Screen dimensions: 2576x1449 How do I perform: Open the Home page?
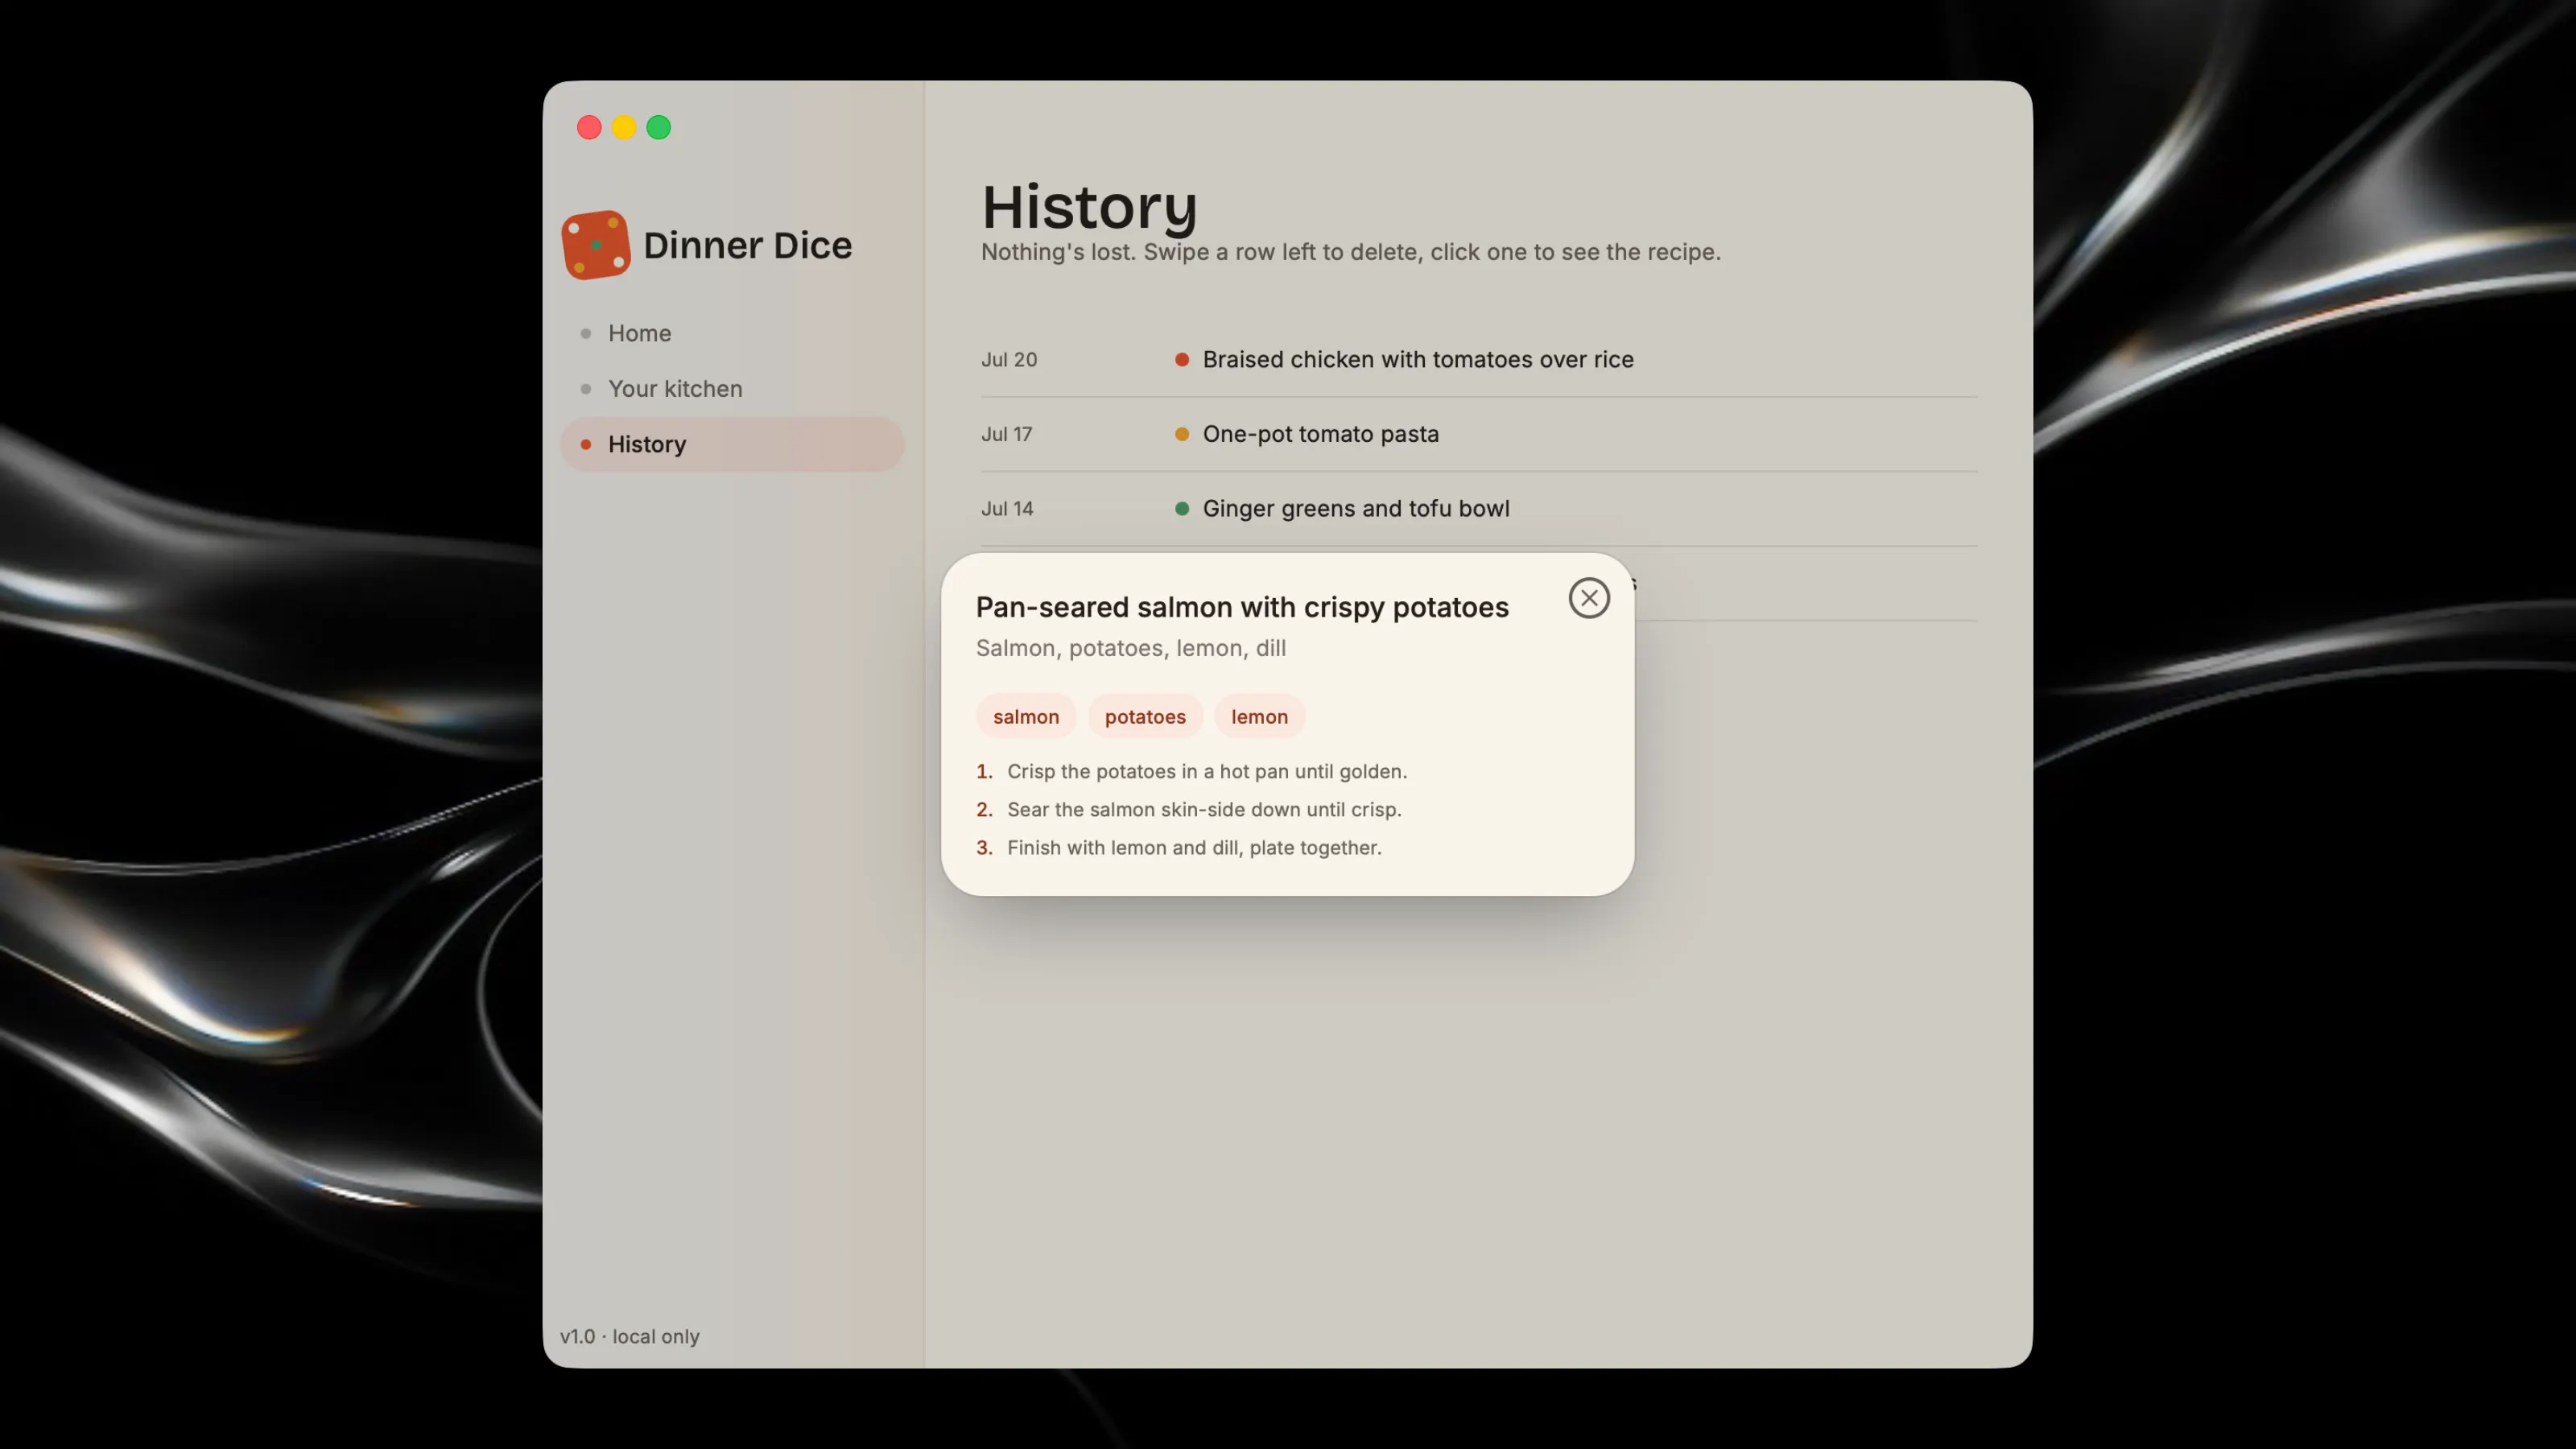[731, 333]
